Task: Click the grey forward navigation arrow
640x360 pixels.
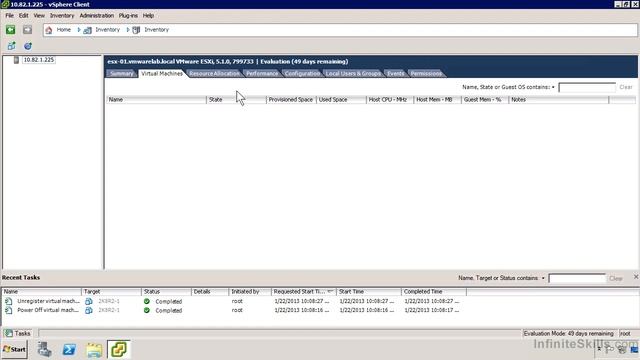Action: click(27, 30)
